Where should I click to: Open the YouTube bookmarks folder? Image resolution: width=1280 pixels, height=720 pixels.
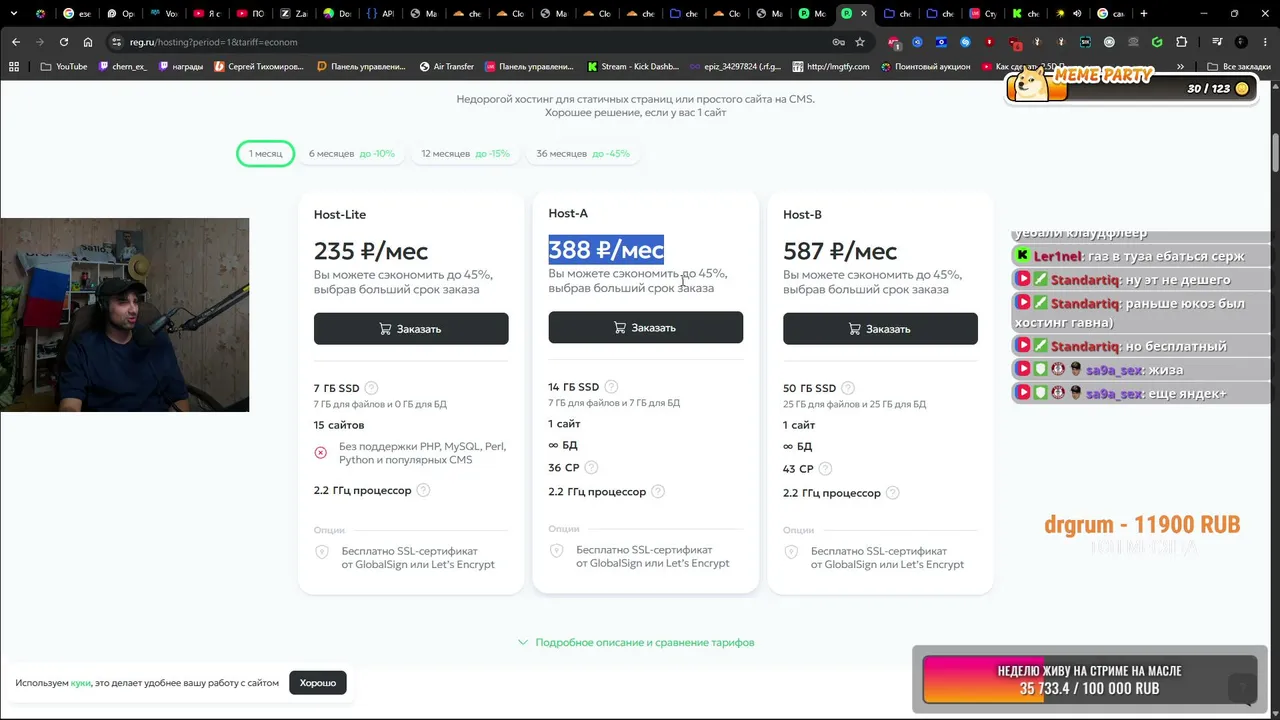[64, 66]
